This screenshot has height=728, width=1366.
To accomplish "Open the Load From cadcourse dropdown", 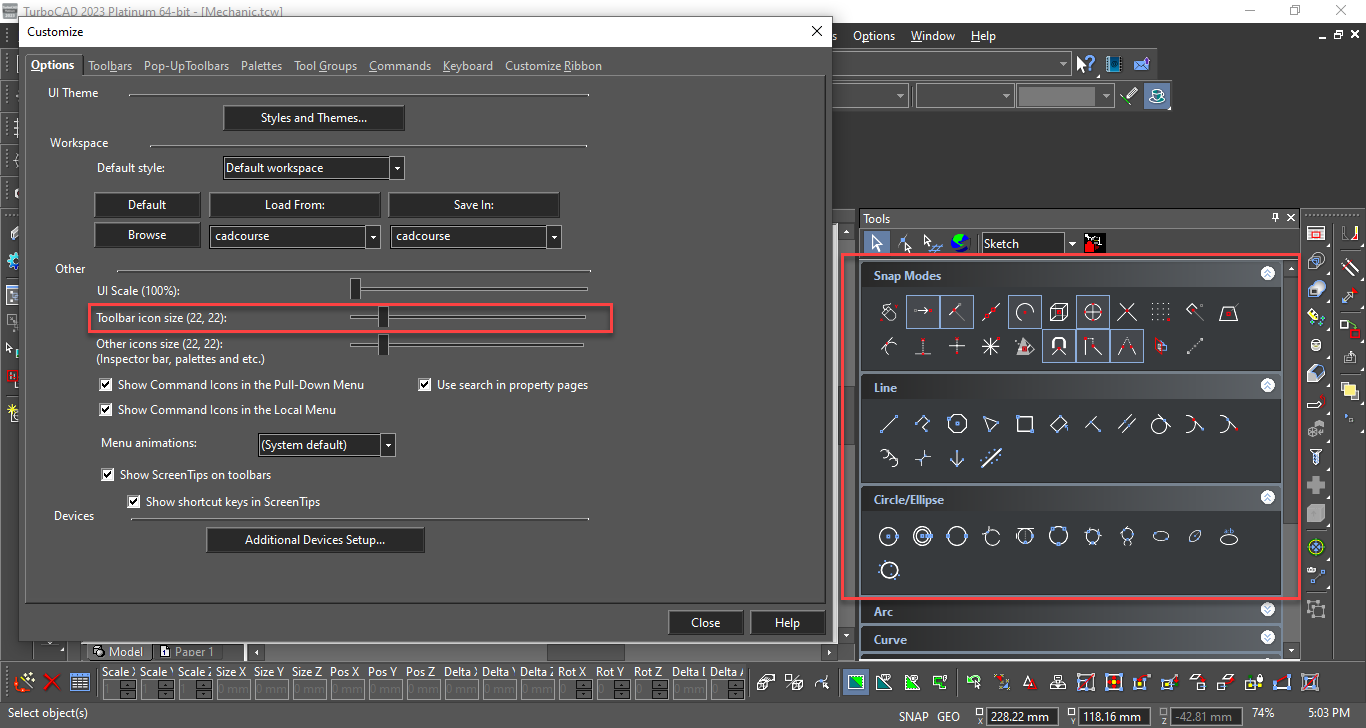I will point(373,237).
